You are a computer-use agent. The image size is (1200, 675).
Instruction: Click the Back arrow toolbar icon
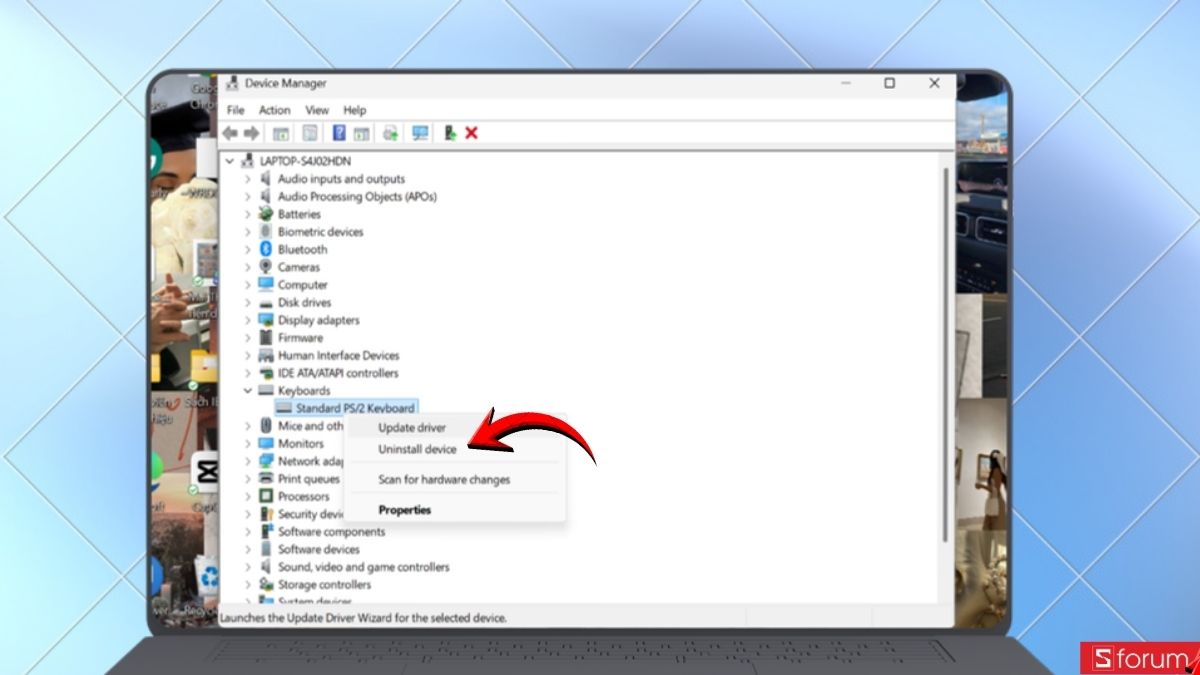point(230,133)
